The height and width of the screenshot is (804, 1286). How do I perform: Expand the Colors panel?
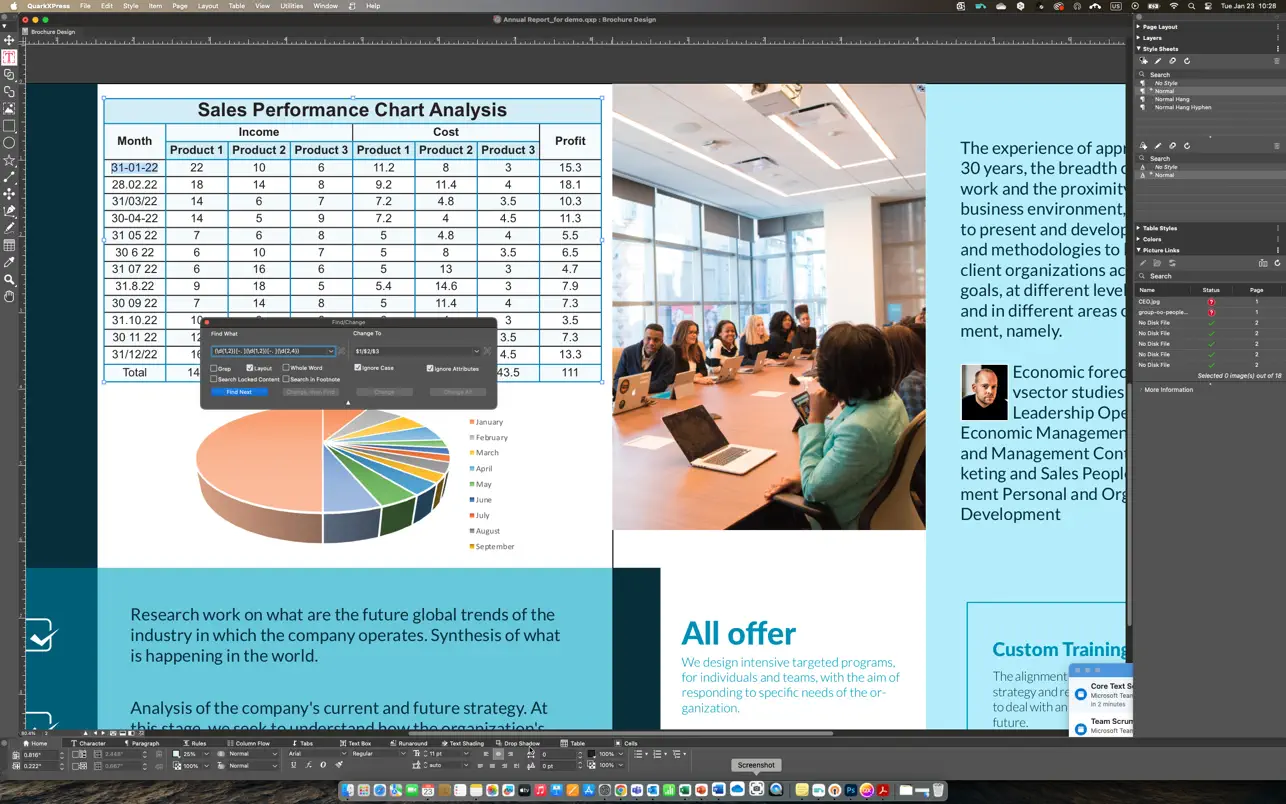[x=1152, y=239]
